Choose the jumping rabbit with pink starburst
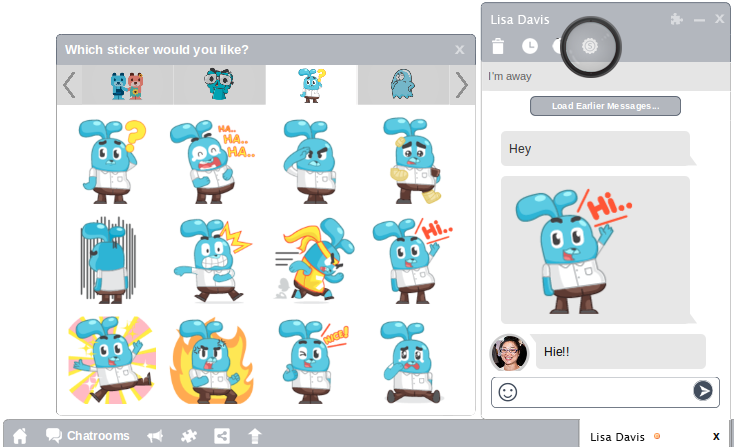Image resolution: width=734 pixels, height=447 pixels. pyautogui.click(x=111, y=360)
